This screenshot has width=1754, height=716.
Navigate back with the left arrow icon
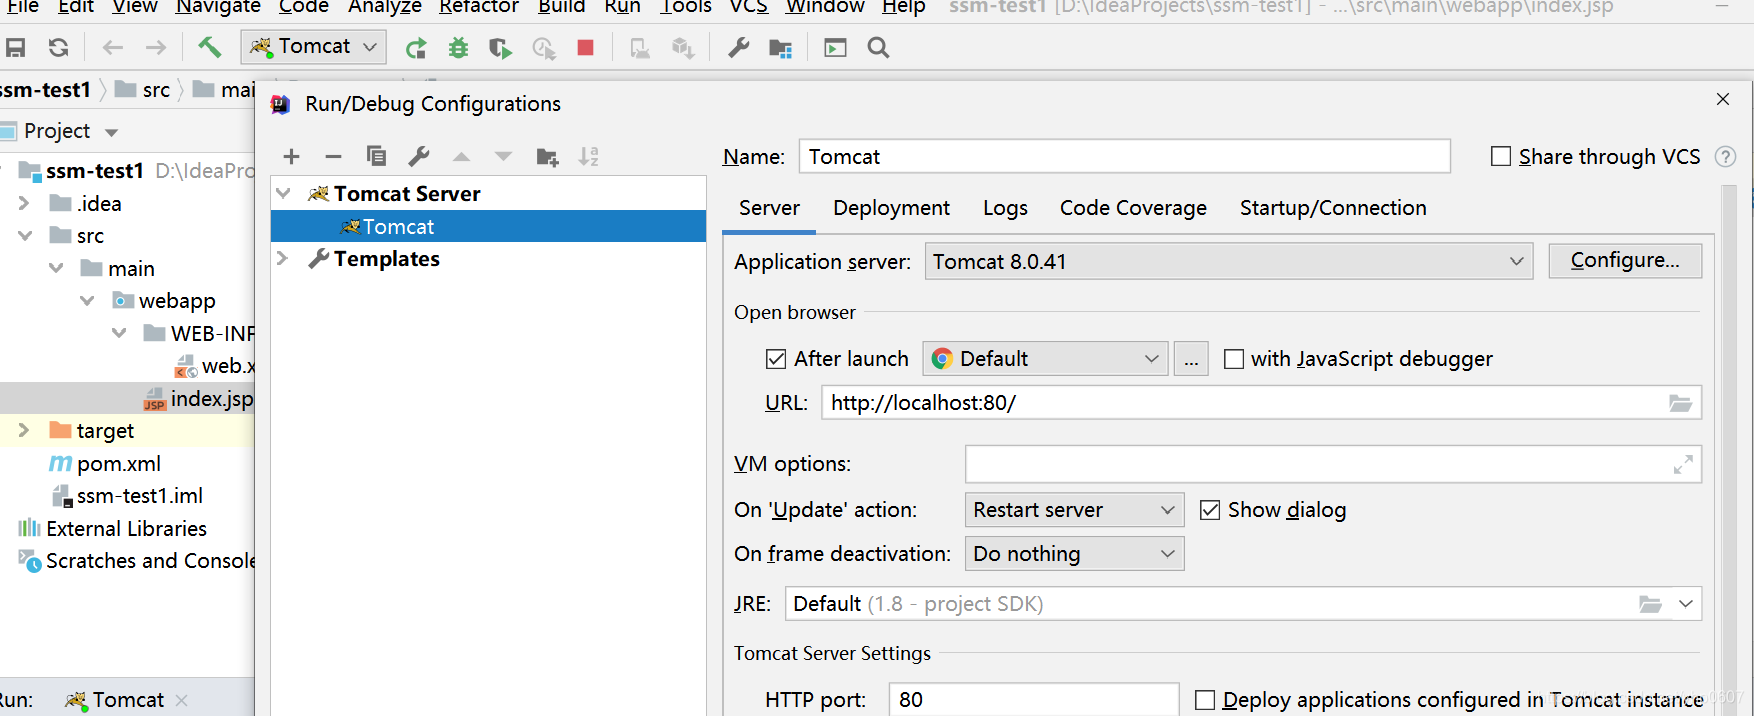(x=112, y=47)
